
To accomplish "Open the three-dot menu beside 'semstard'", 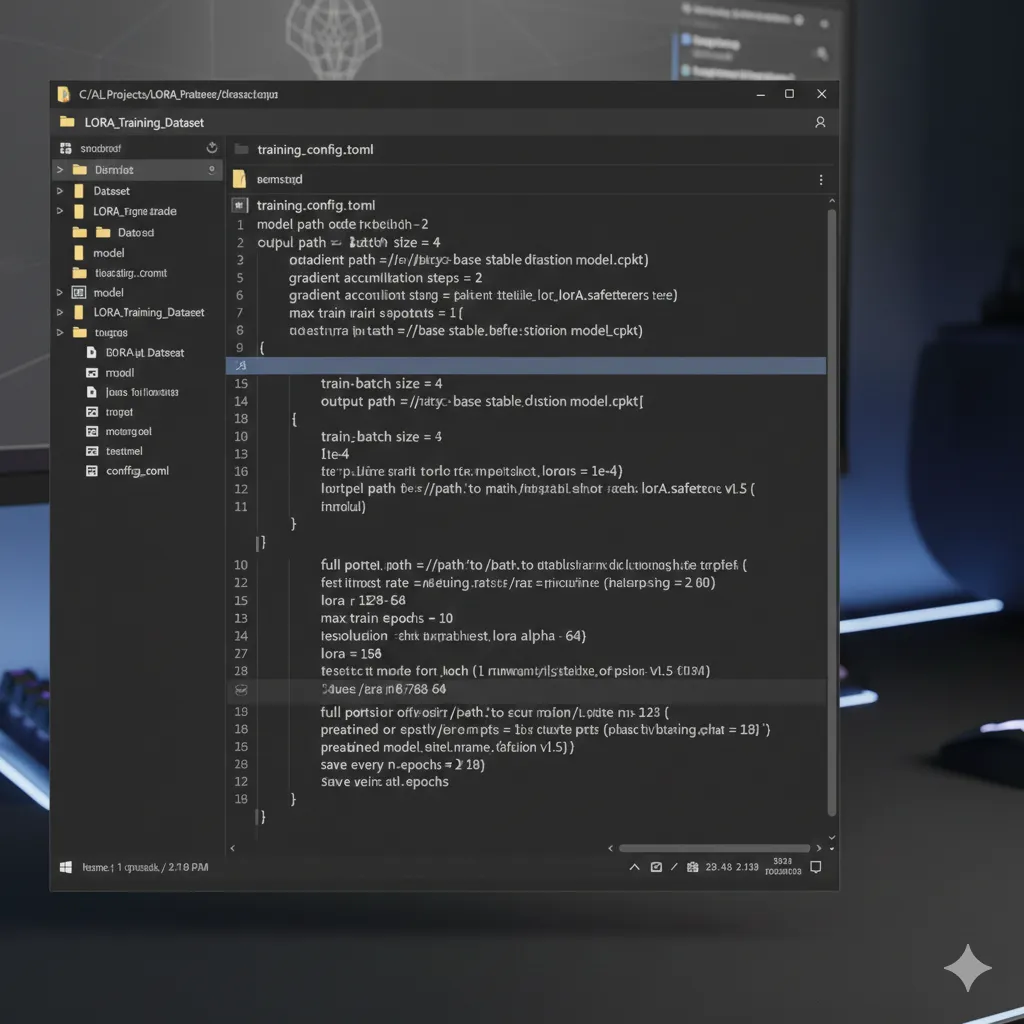I will tap(821, 180).
